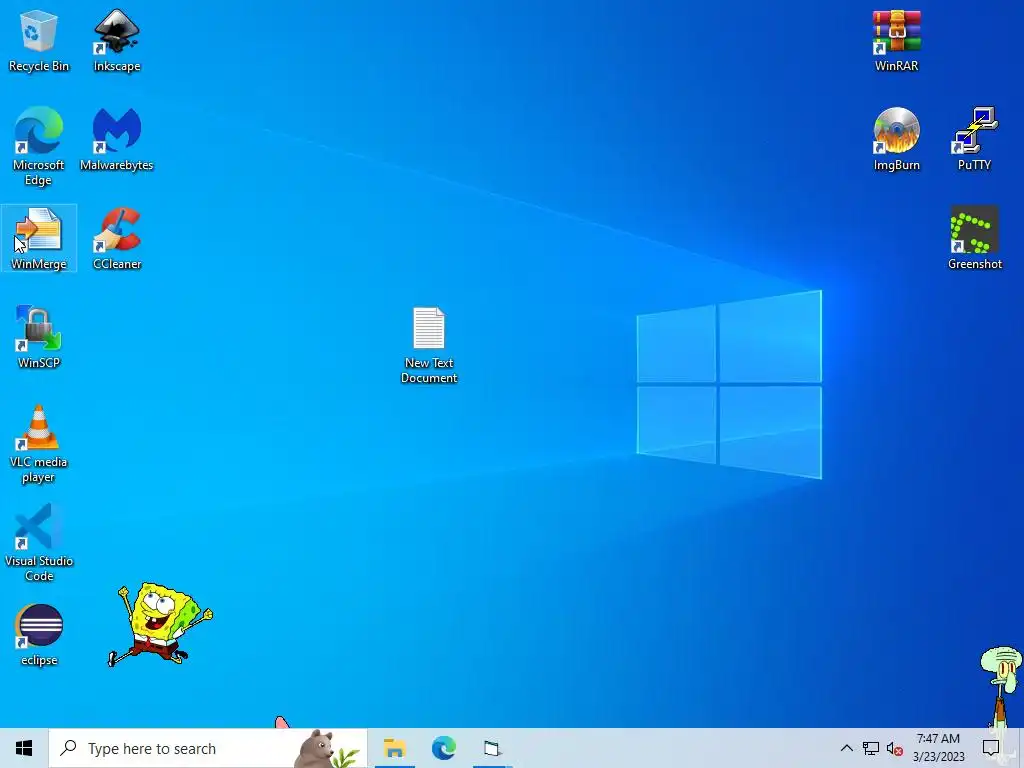The height and width of the screenshot is (768, 1024).
Task: Select the PuTTY shortcut icon
Action: tap(974, 140)
